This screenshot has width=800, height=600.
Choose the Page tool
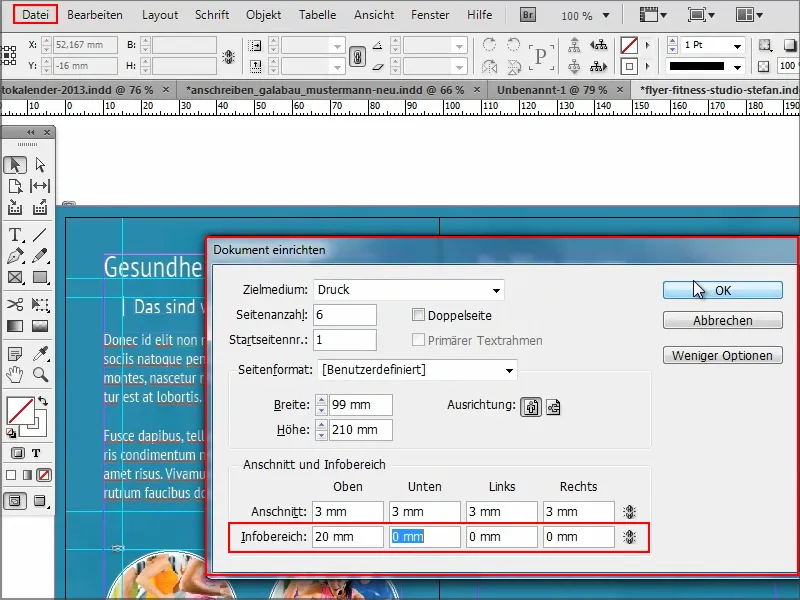15,186
